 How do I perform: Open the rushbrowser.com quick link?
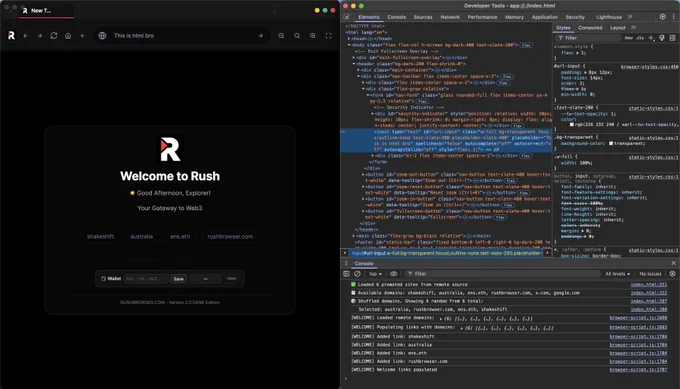pos(230,236)
